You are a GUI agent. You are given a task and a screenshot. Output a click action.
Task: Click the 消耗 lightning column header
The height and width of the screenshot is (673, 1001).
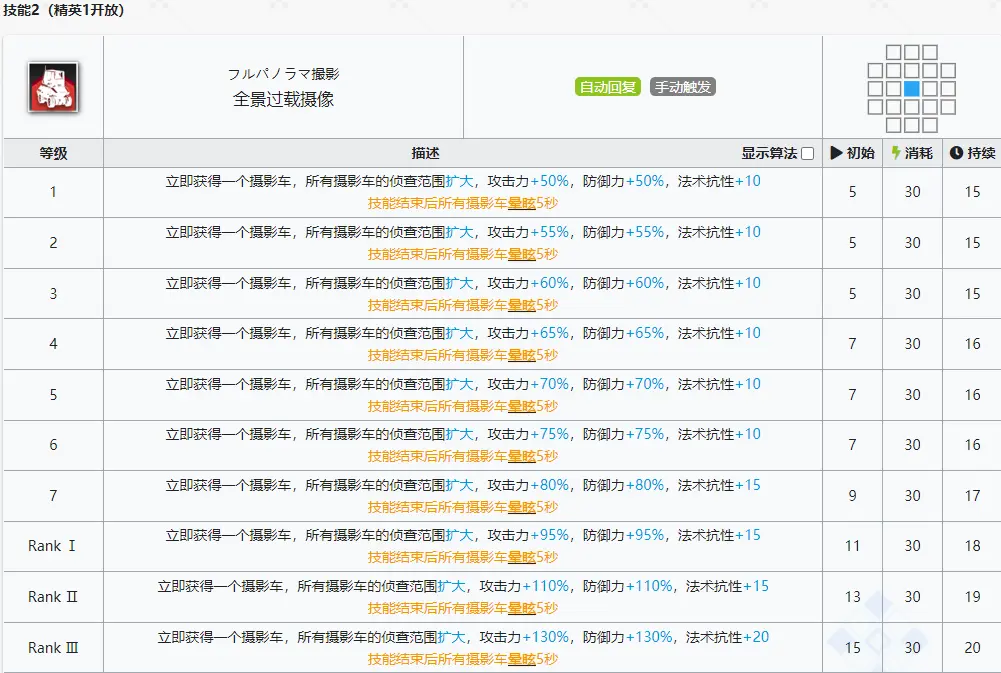click(912, 153)
